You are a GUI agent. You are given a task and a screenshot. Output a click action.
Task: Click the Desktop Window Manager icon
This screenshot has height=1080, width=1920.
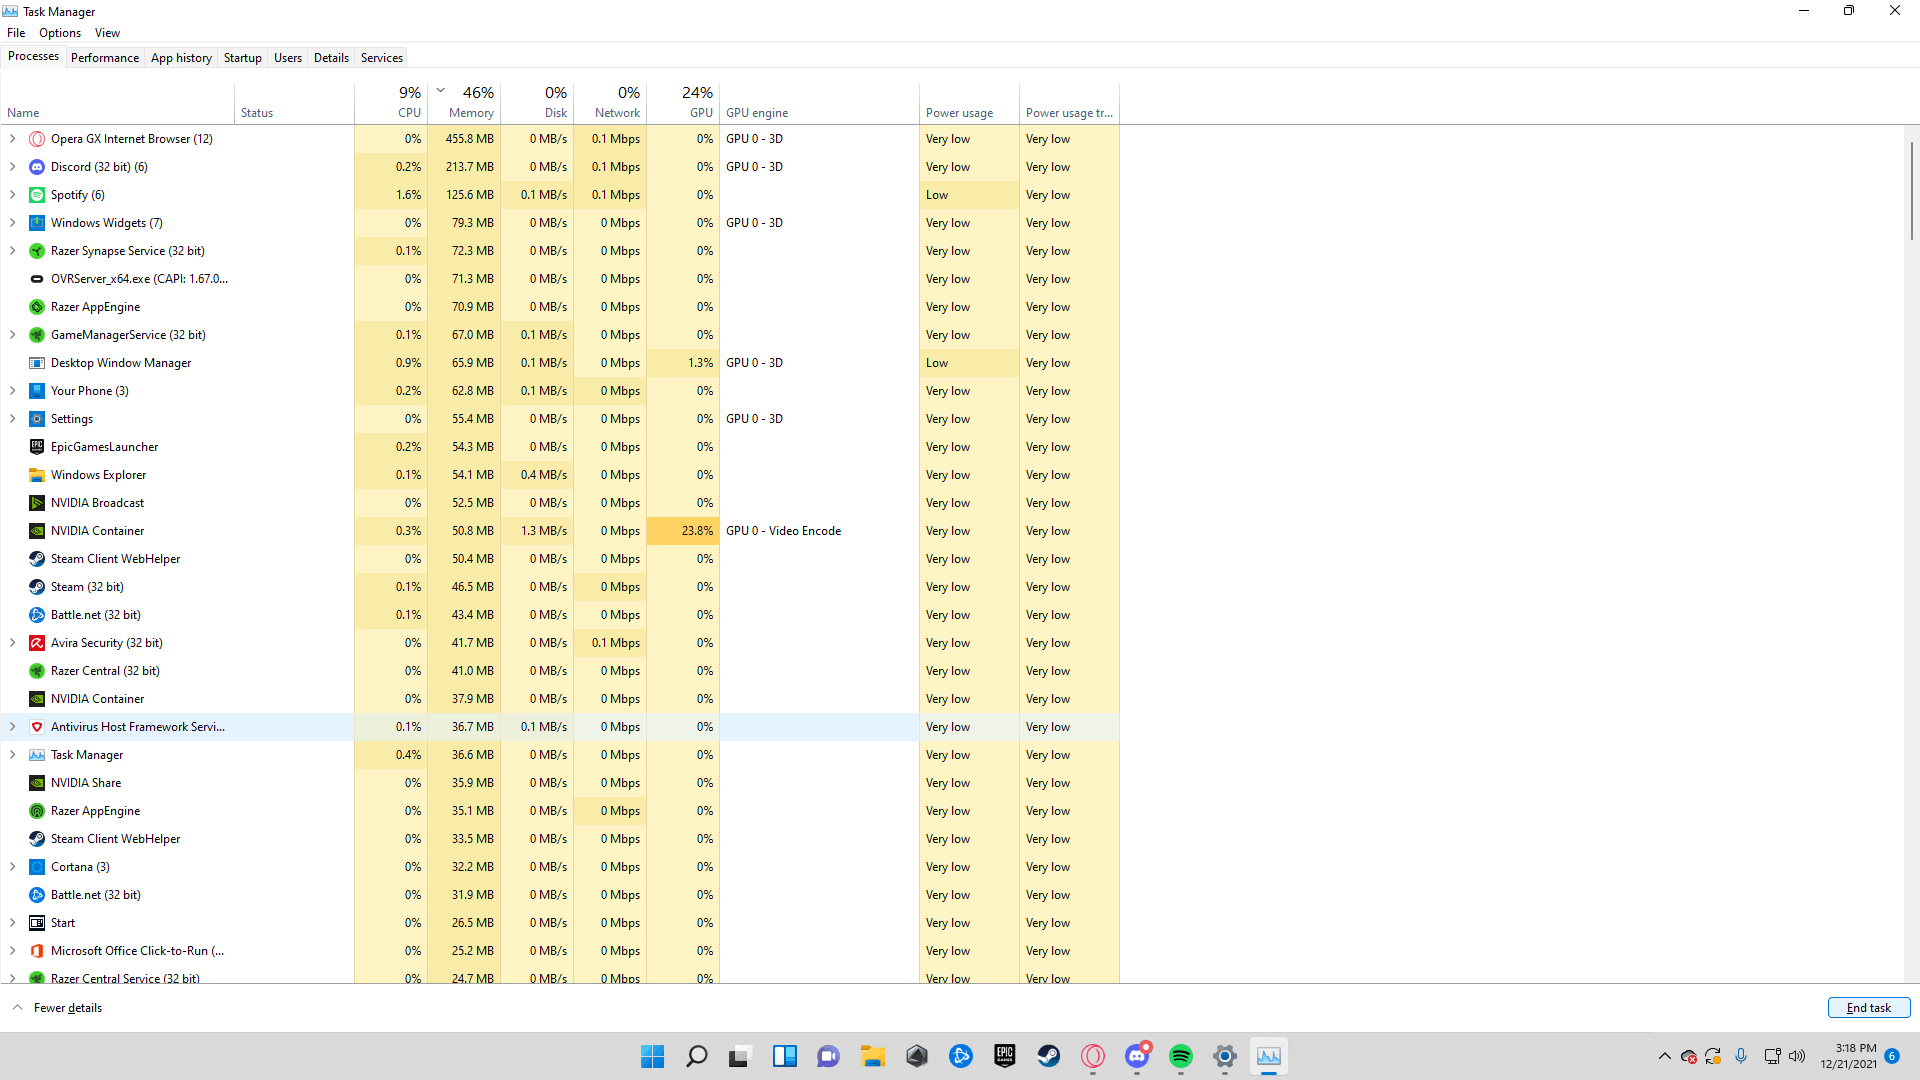37,363
